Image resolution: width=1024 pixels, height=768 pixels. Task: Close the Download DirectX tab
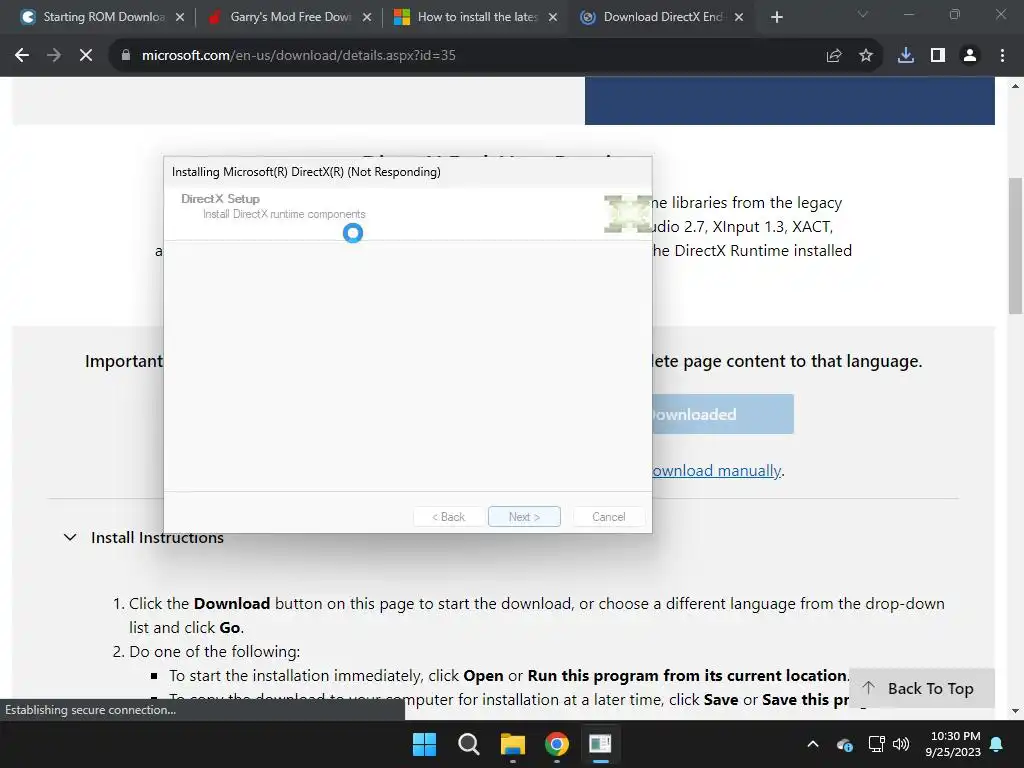coord(739,17)
